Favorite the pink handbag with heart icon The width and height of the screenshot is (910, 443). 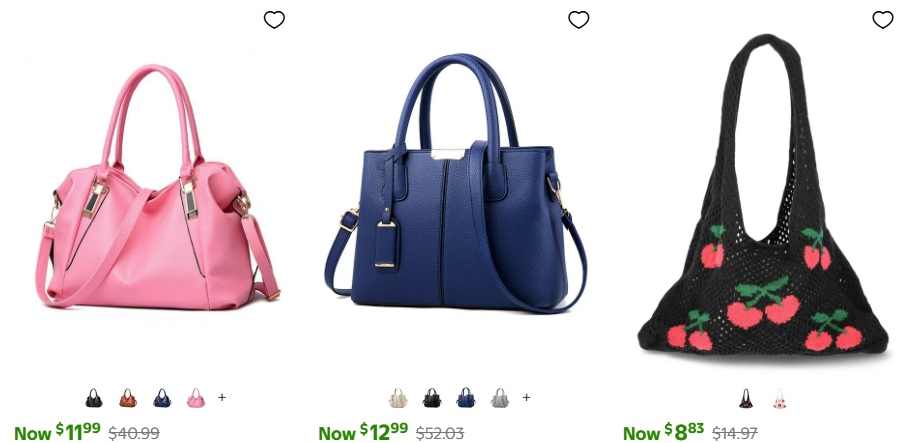[x=274, y=20]
